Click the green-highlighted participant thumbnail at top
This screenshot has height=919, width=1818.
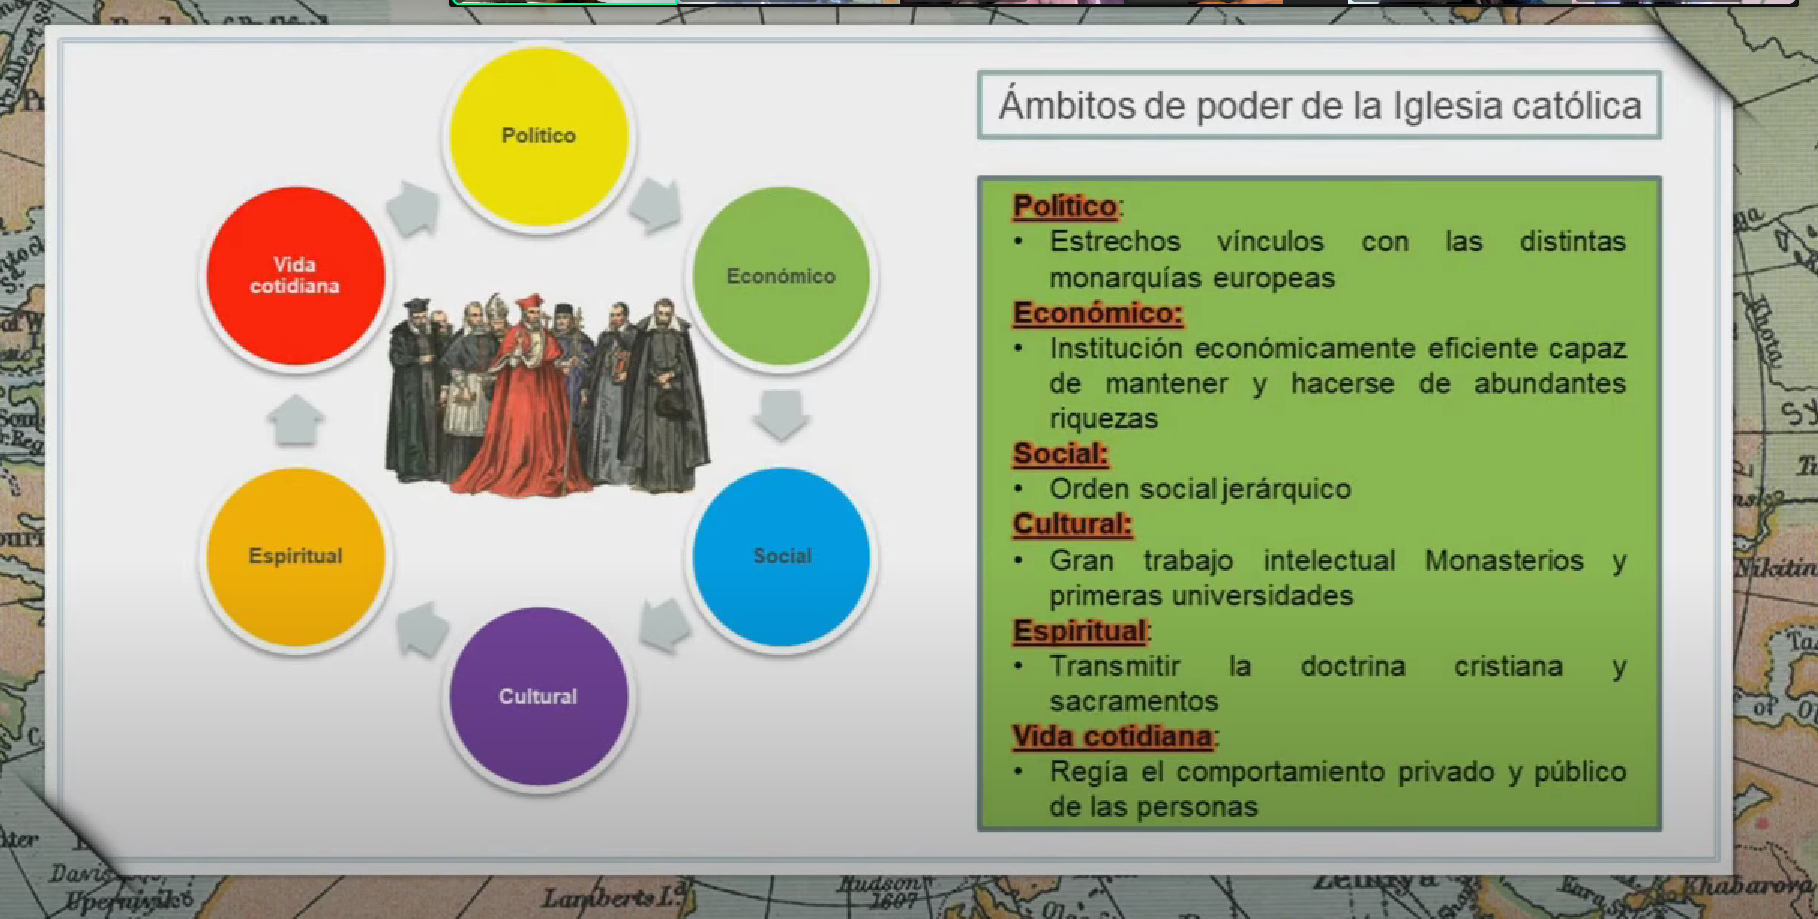565,2
